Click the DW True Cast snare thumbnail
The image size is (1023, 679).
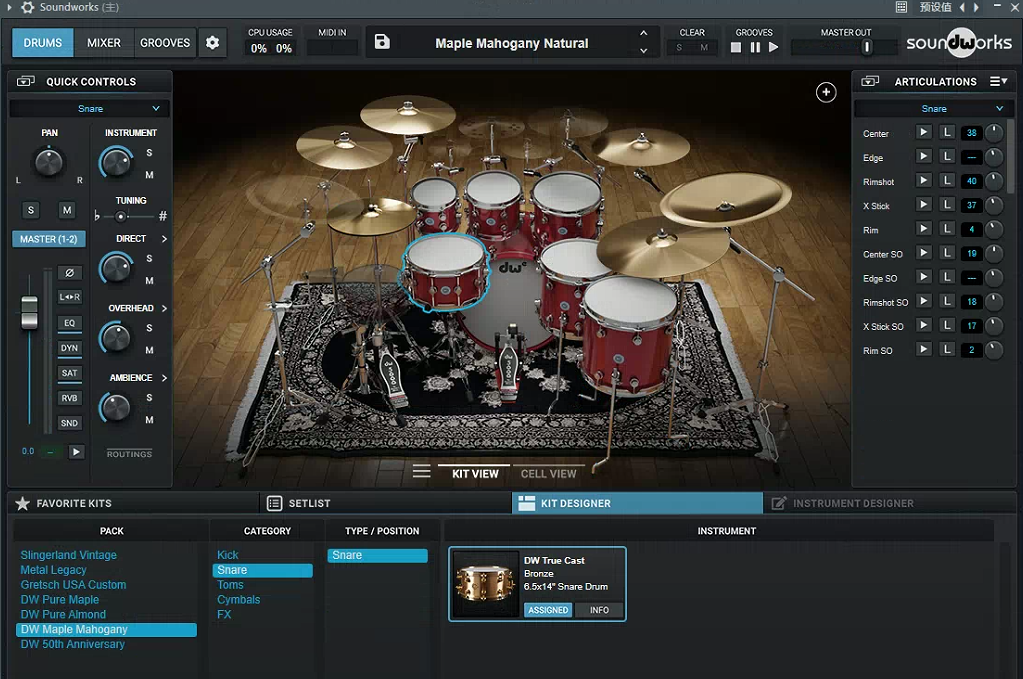coord(485,584)
